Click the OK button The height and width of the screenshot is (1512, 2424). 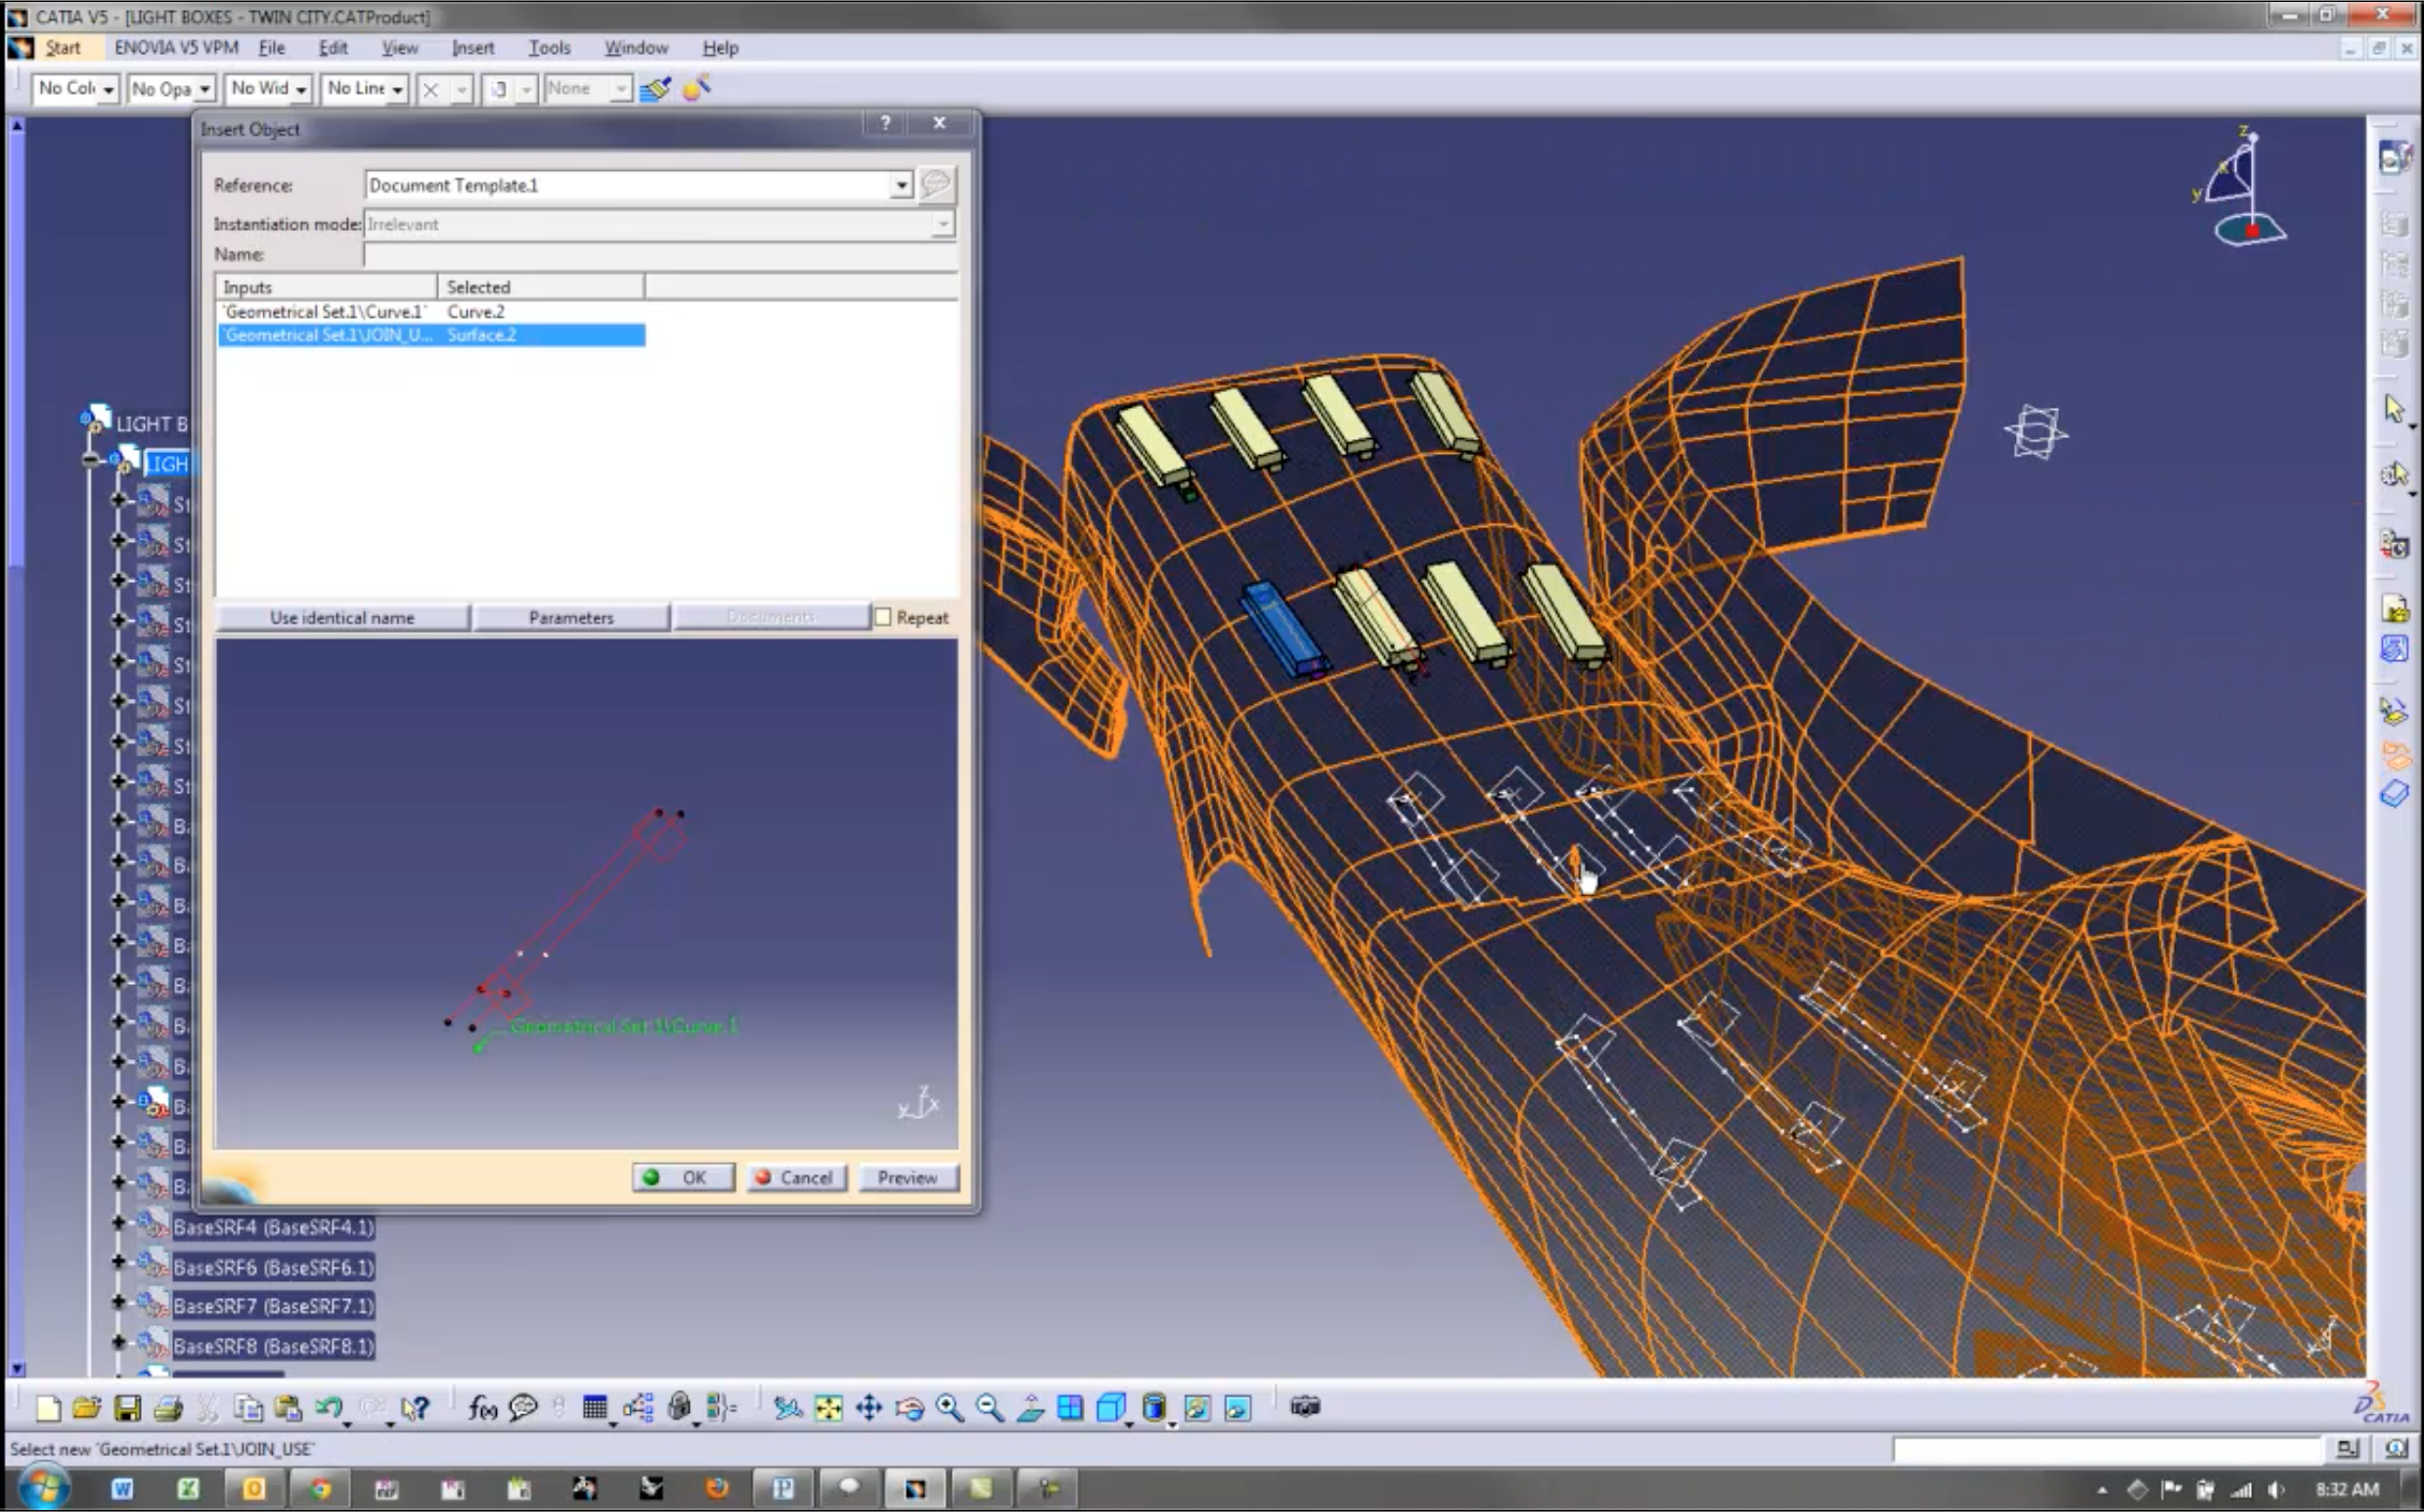pos(684,1178)
